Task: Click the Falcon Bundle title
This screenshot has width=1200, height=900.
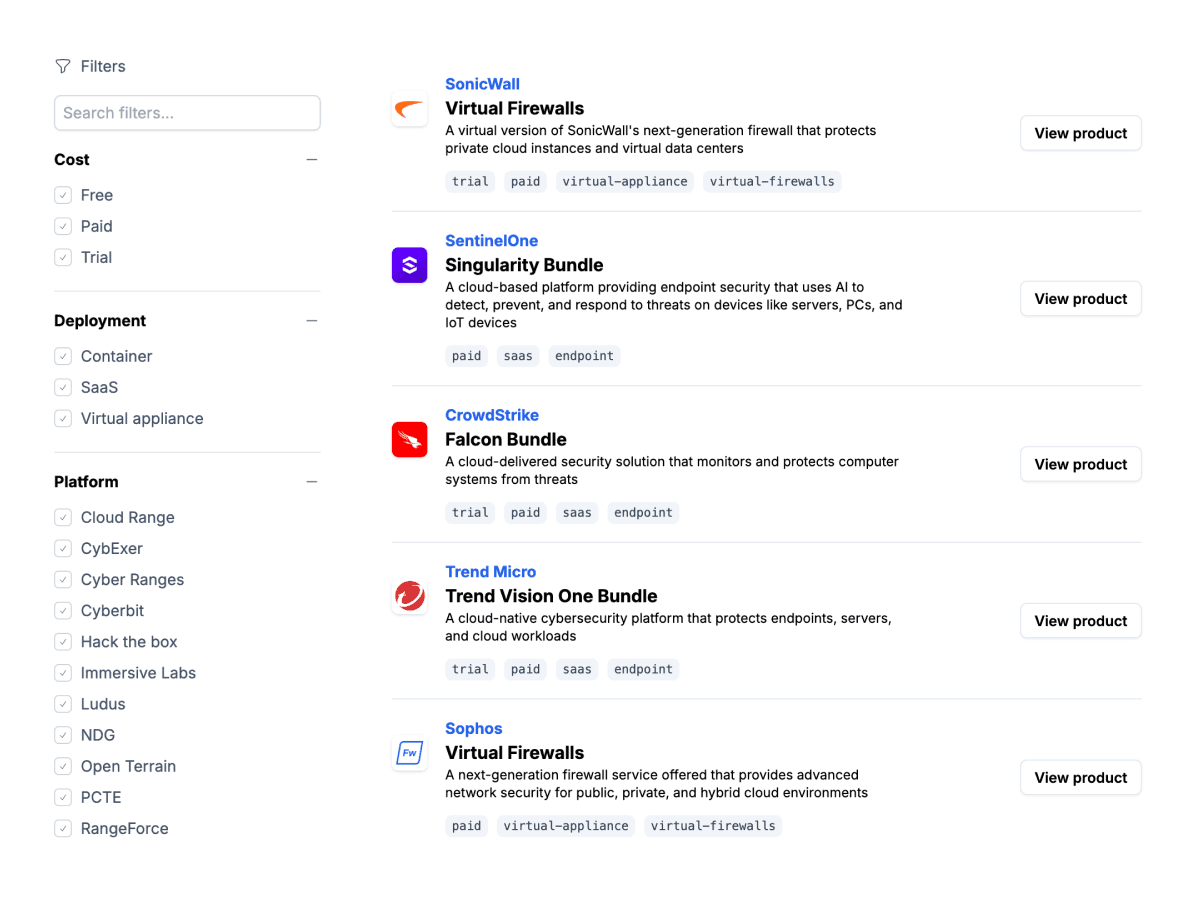Action: coord(506,439)
